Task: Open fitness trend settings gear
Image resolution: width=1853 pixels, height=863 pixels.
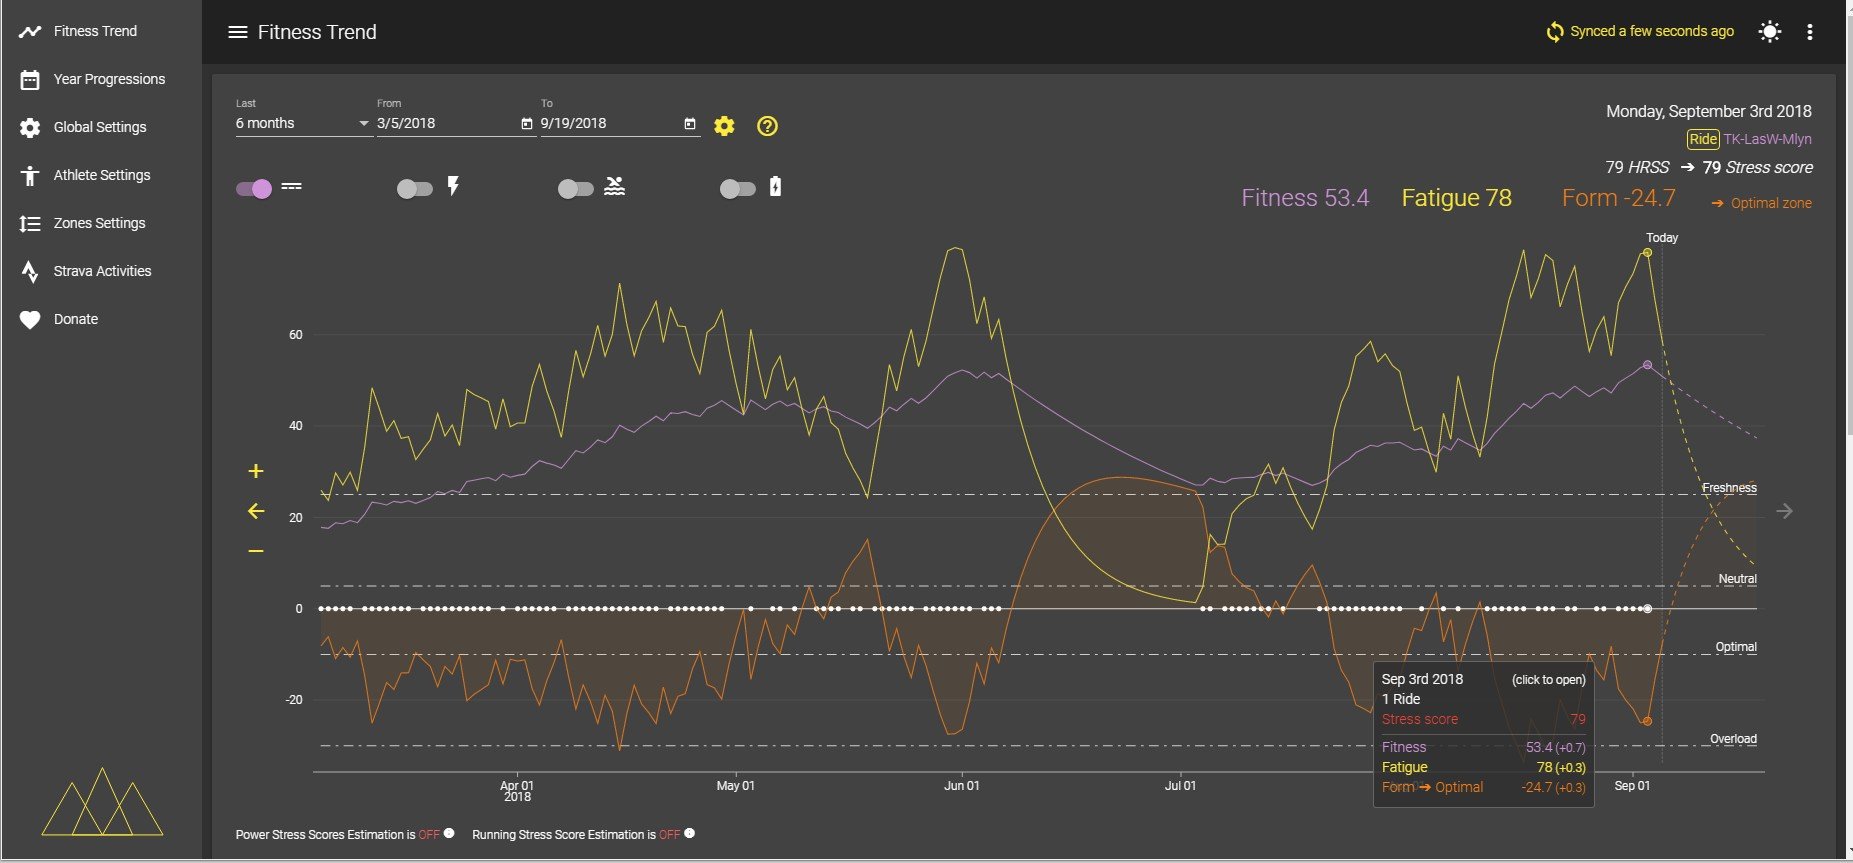Action: pos(724,126)
